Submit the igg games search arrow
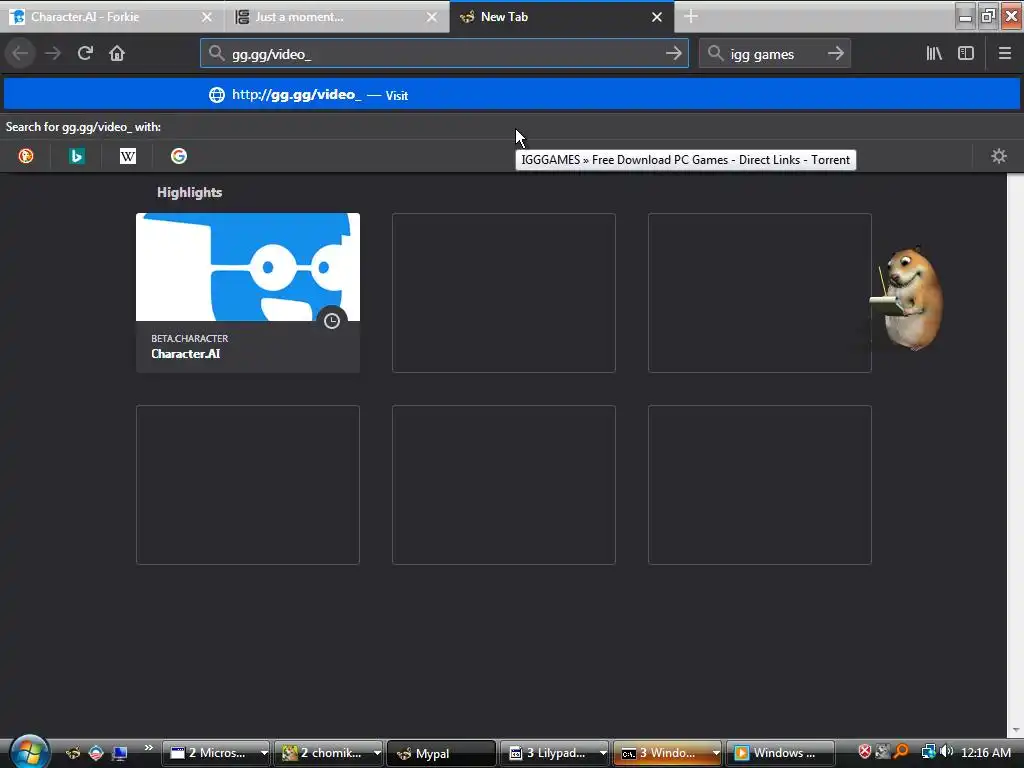1024x768 pixels. click(x=835, y=54)
